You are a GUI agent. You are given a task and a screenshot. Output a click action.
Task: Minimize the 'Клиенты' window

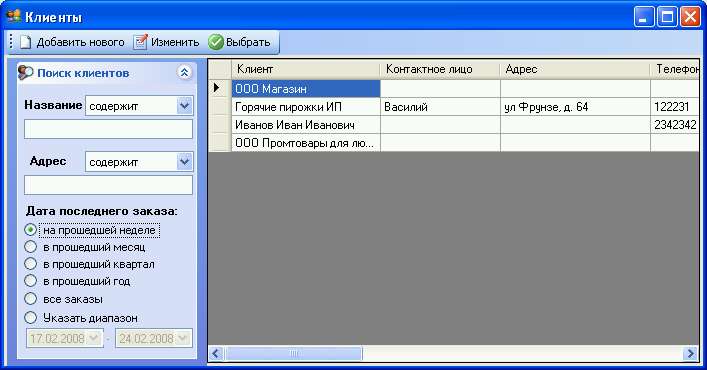tap(644, 17)
